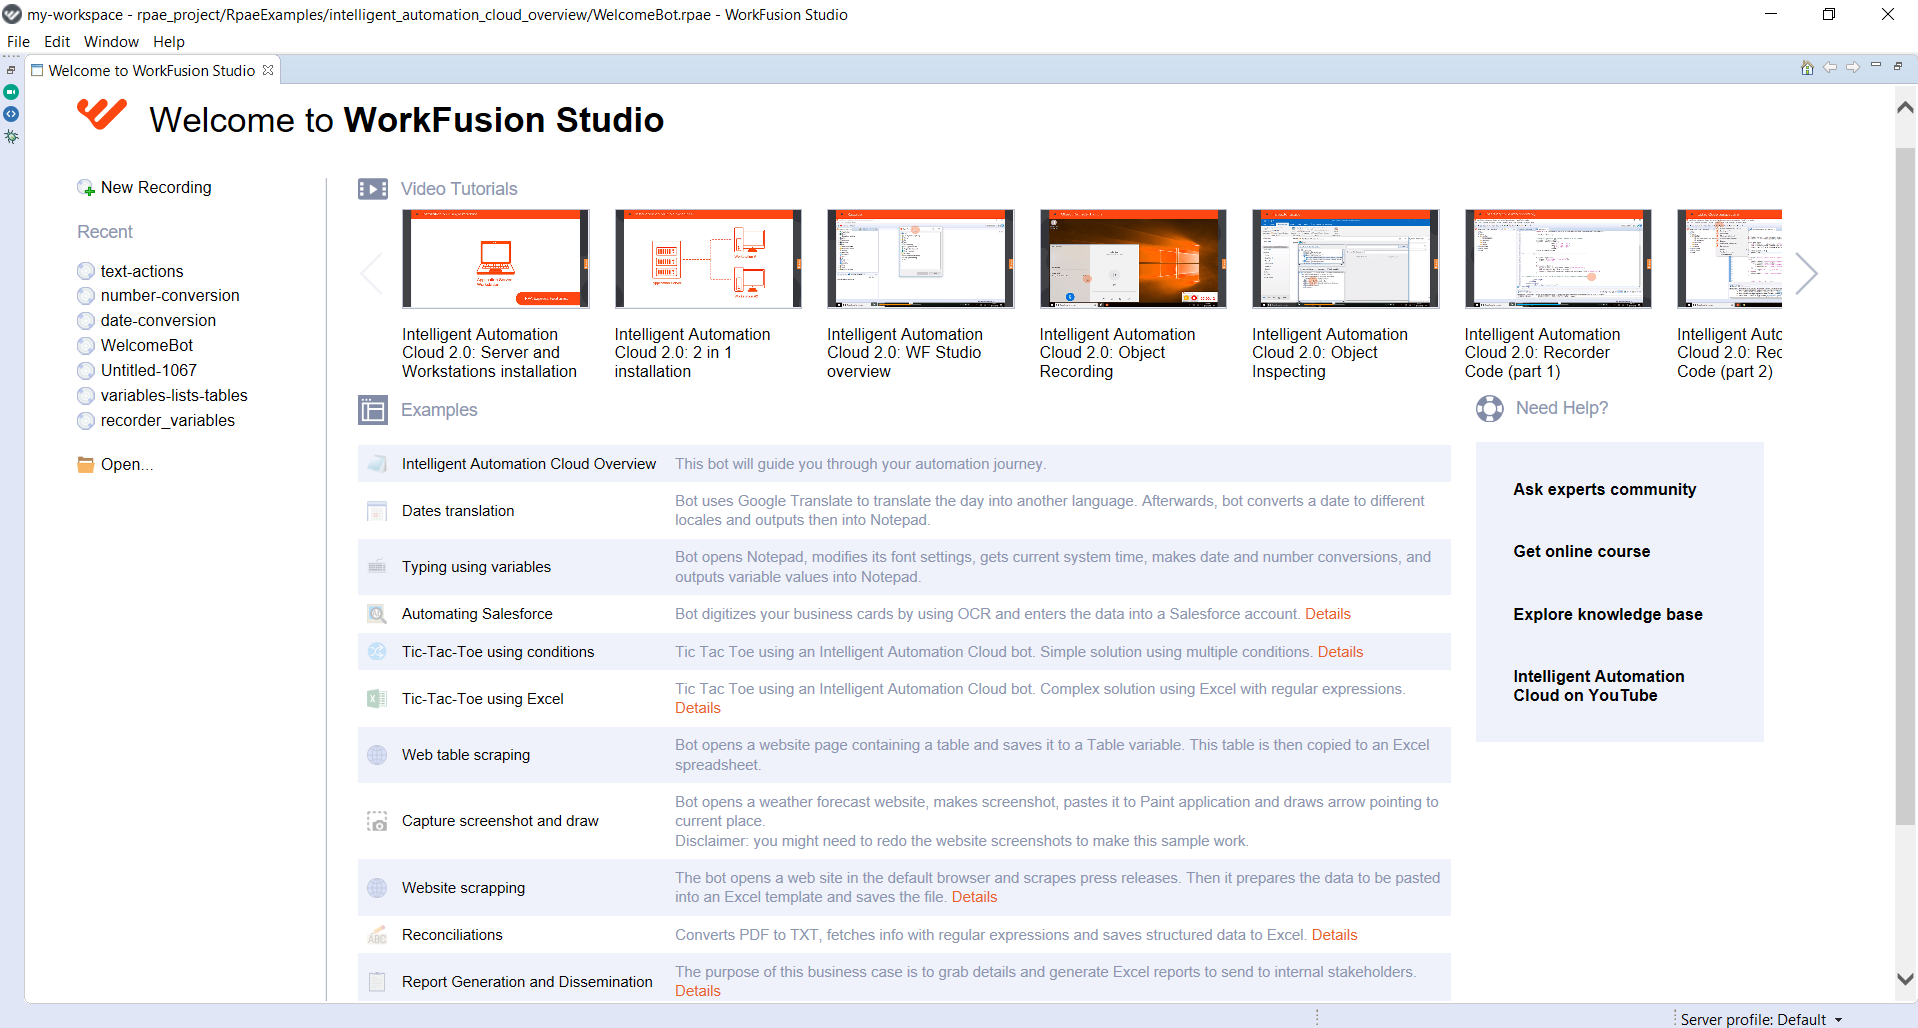Viewport: 1918px width, 1028px height.
Task: Navigate forward with the right arrow icon
Action: click(1853, 68)
